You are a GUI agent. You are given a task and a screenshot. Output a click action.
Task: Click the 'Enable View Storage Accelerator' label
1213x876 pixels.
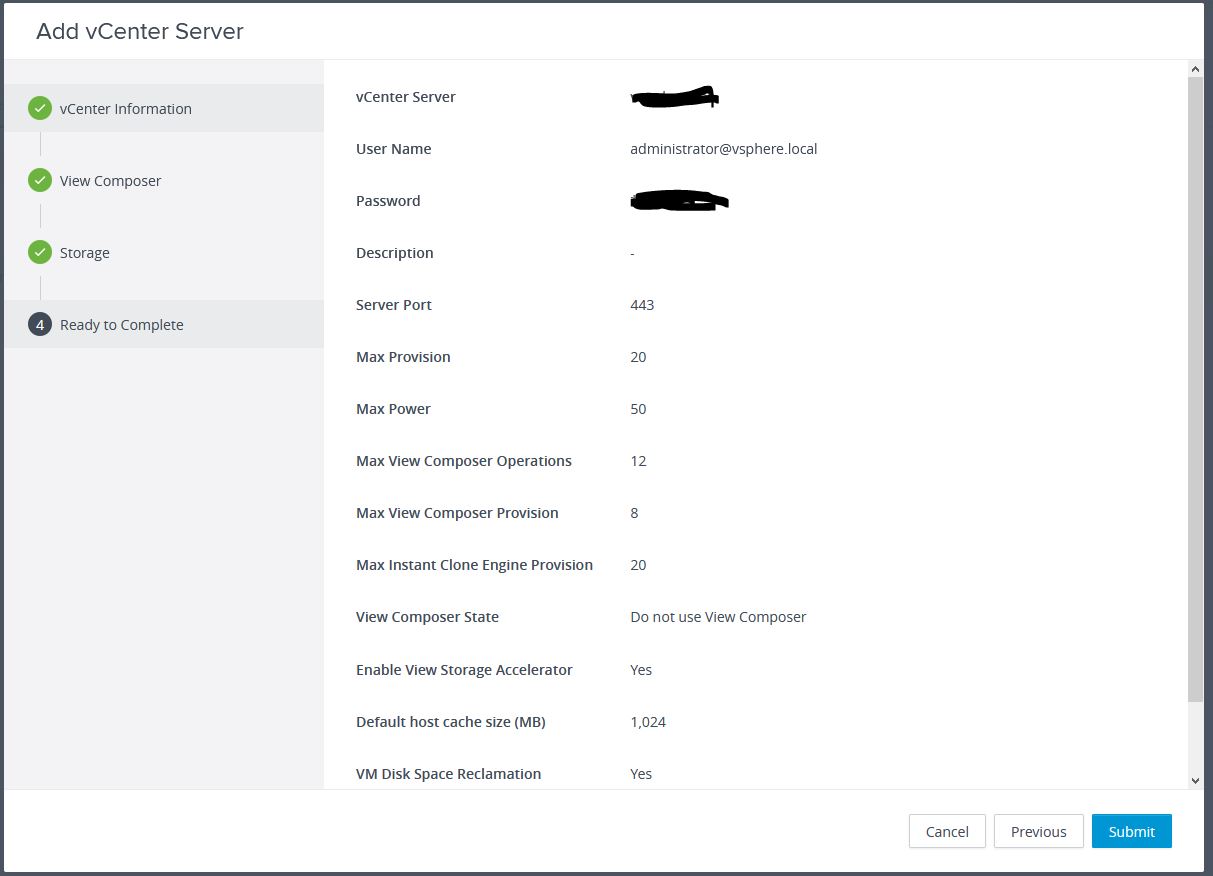(464, 670)
